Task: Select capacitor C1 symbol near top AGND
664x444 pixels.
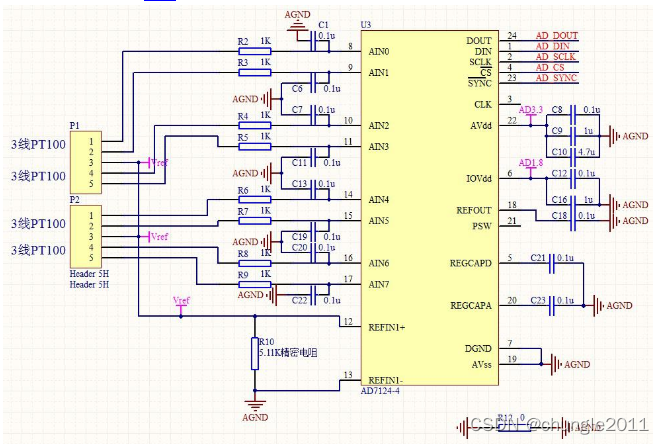Action: tap(313, 41)
